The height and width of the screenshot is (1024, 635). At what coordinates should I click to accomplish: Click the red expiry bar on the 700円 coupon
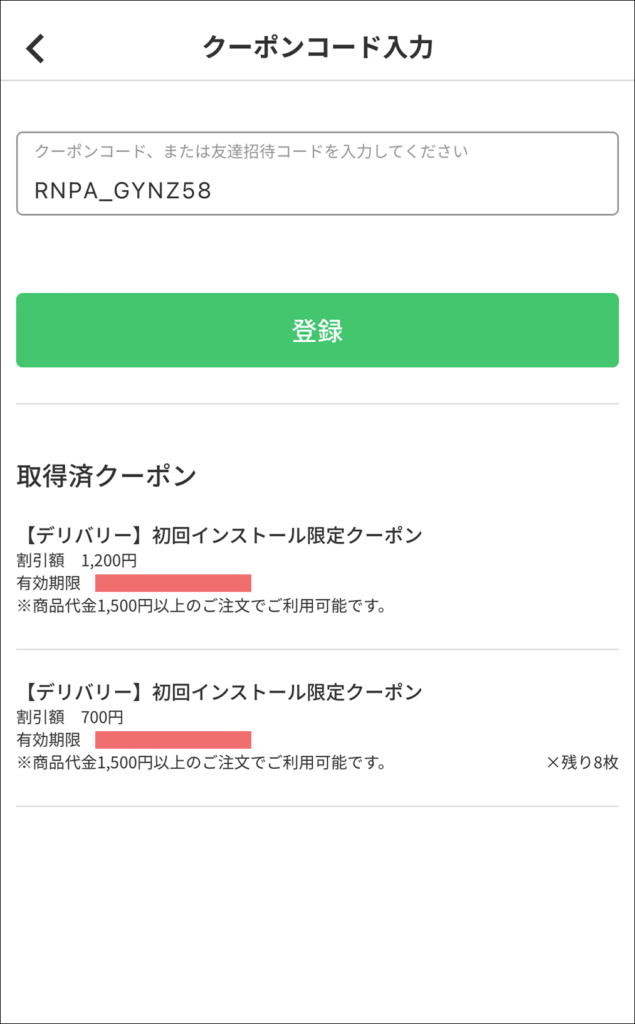tap(173, 740)
